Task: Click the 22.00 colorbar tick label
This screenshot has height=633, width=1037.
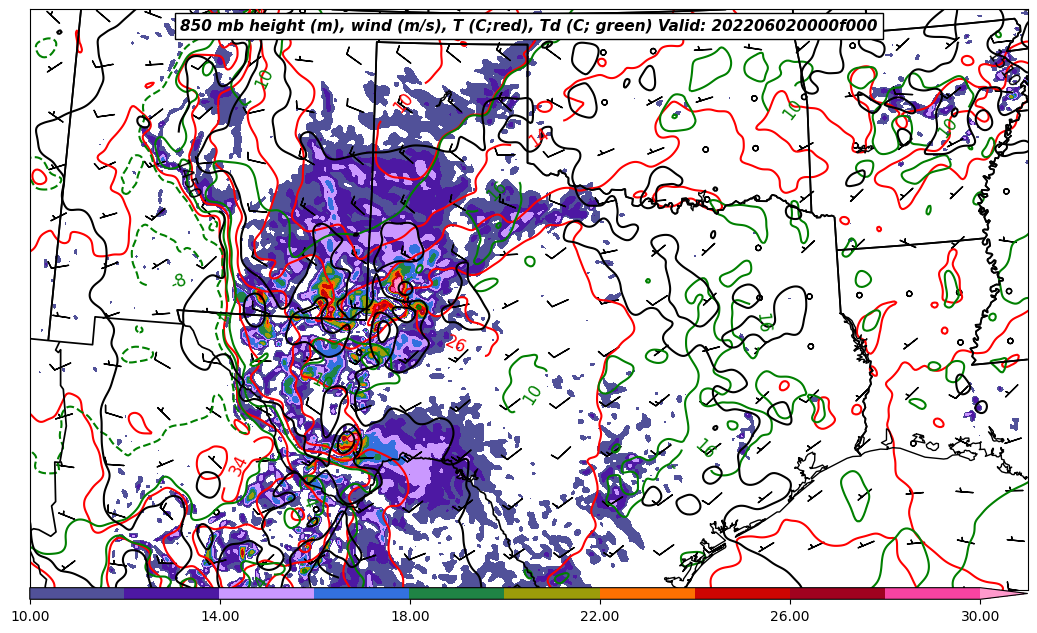Action: 600,616
